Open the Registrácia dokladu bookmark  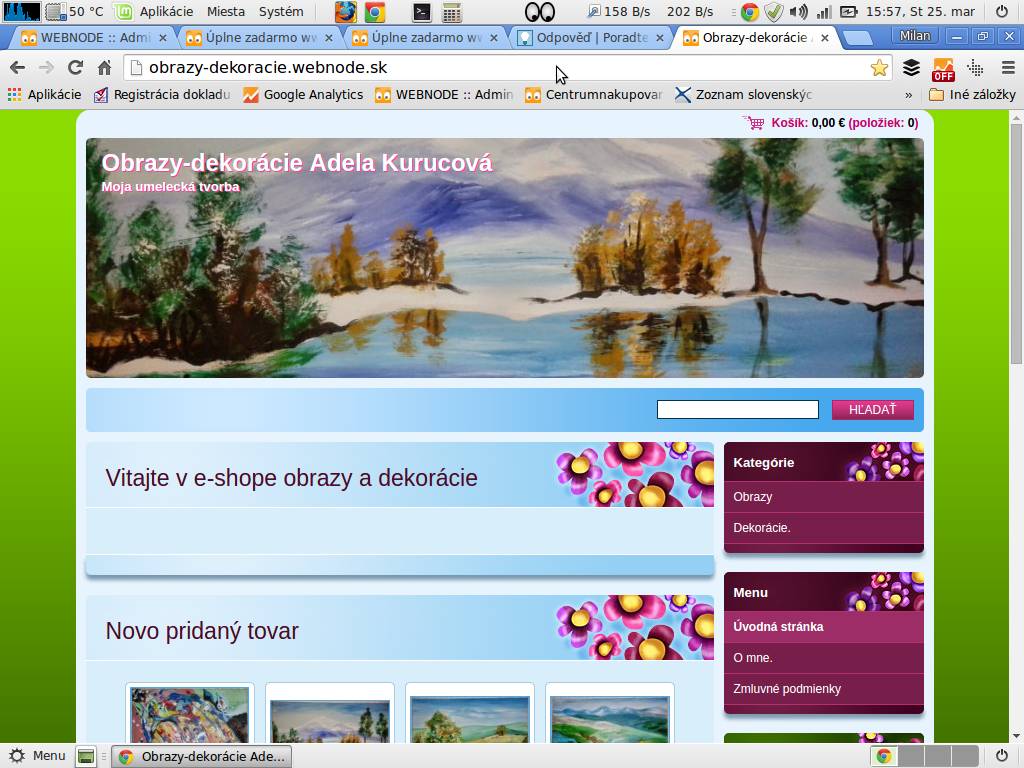point(162,95)
